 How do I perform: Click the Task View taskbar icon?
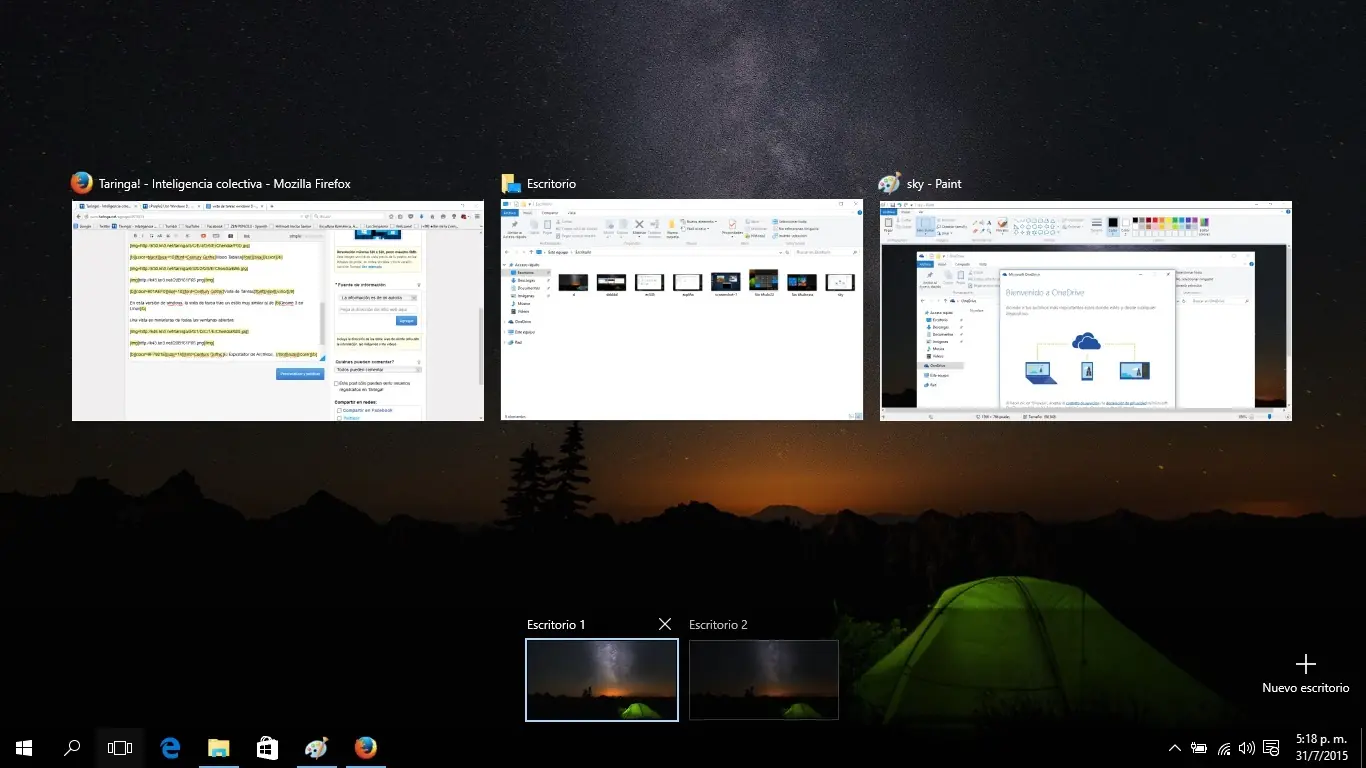point(119,747)
